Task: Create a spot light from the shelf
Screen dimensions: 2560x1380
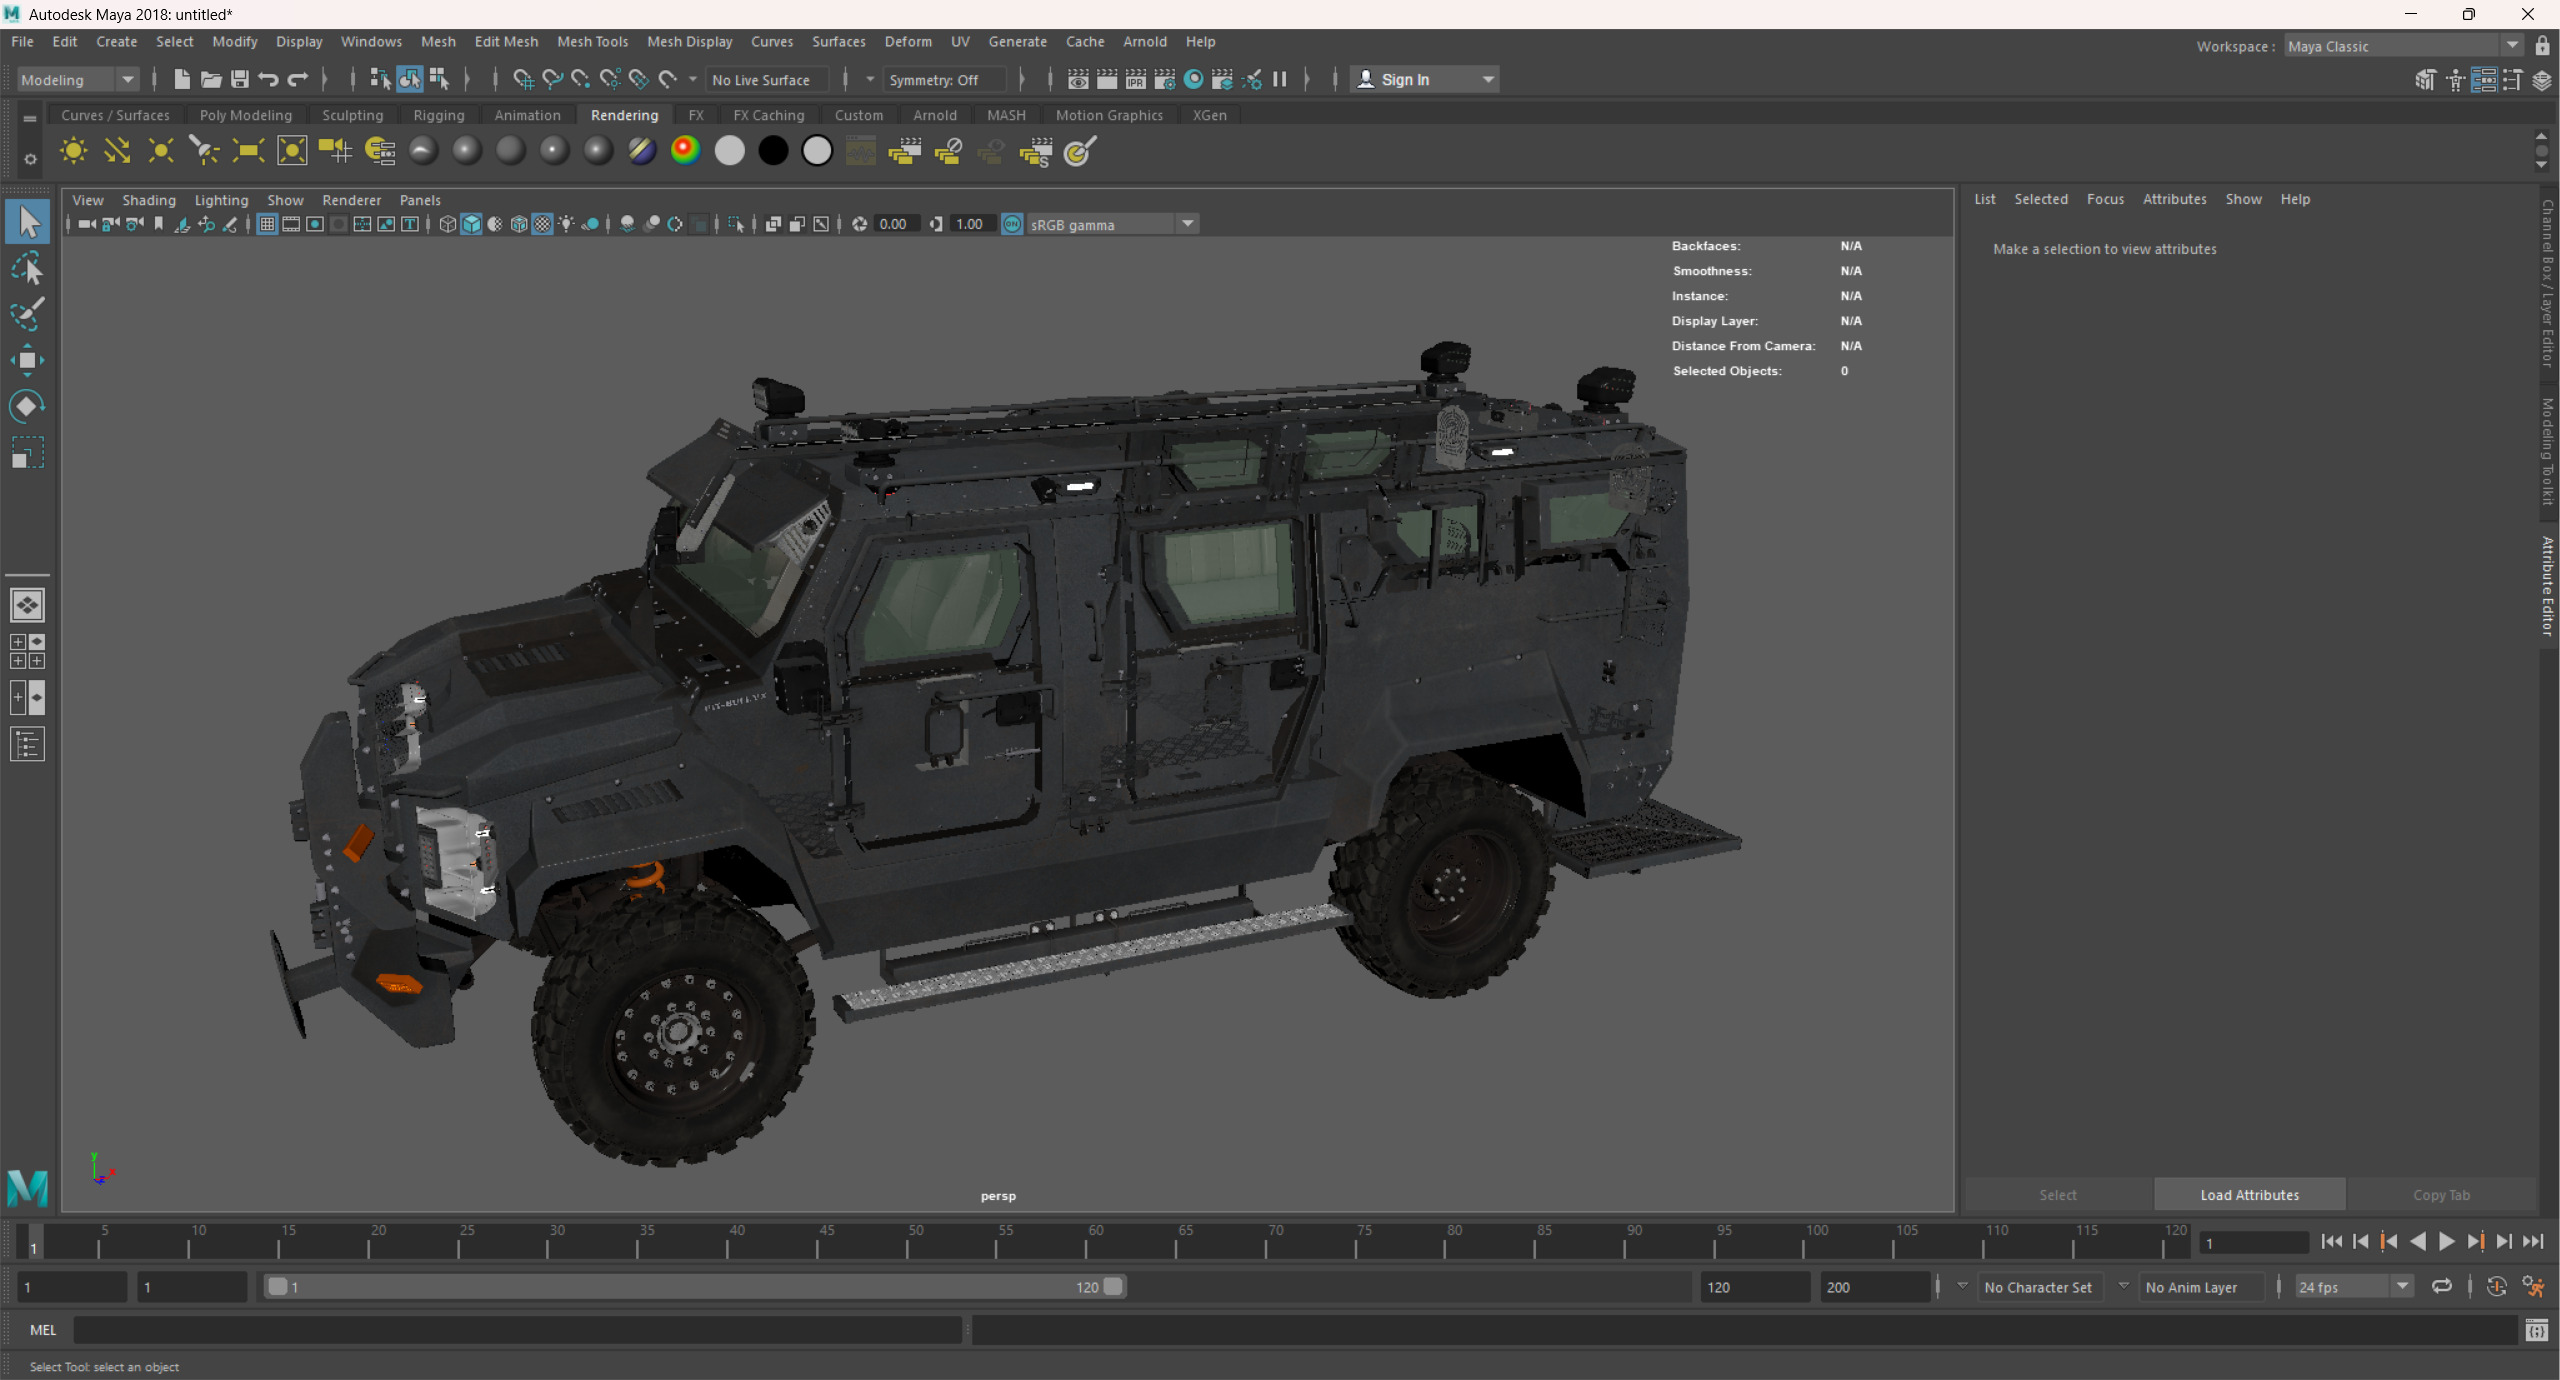Action: [x=204, y=151]
